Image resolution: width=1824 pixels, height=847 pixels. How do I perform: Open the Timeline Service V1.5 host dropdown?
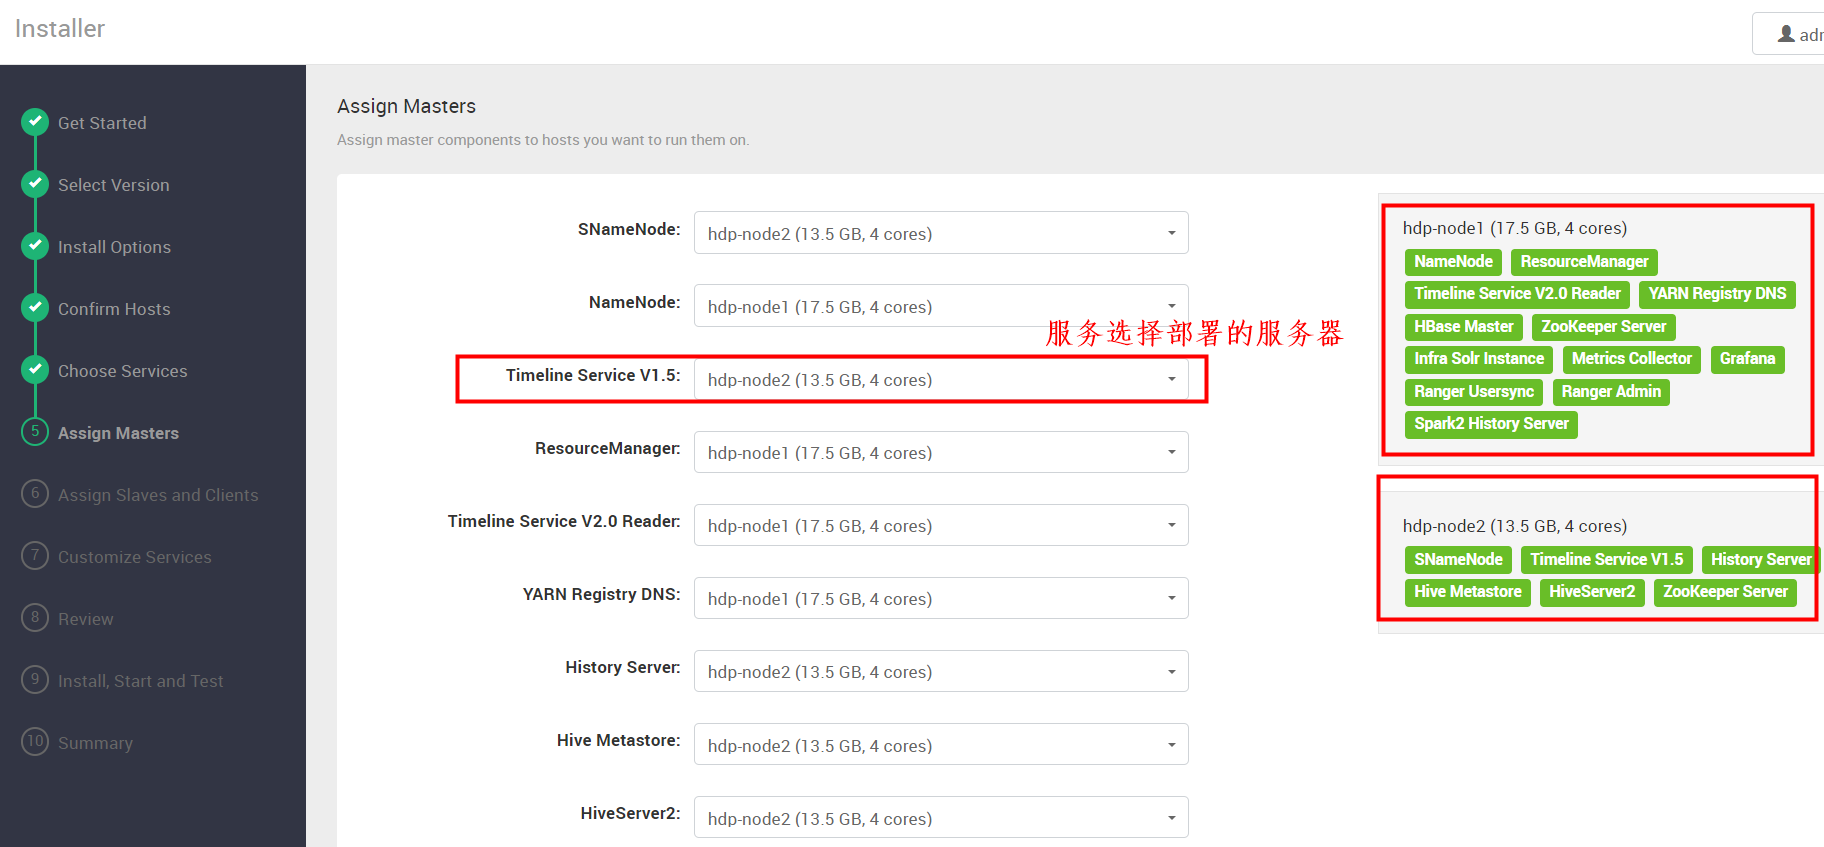941,379
